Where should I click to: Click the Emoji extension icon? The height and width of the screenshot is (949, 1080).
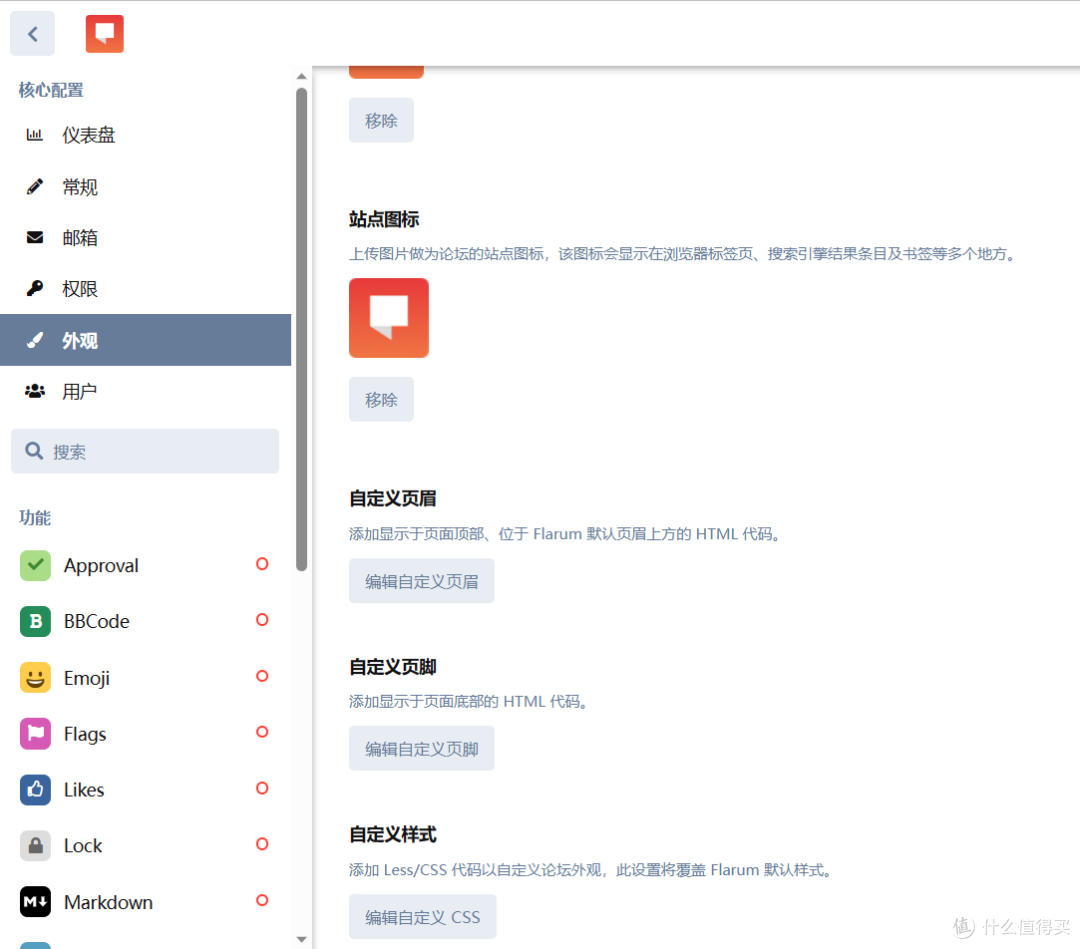coord(35,678)
